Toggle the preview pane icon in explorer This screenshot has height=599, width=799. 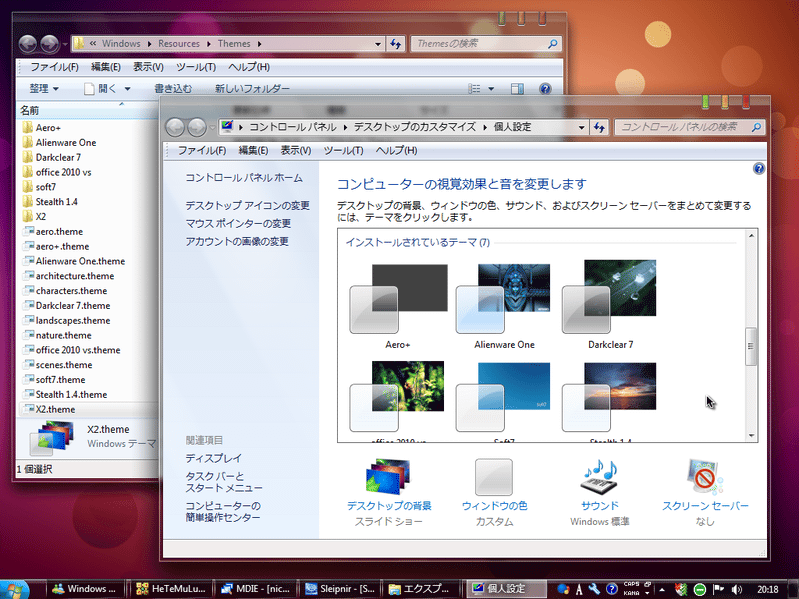517,89
